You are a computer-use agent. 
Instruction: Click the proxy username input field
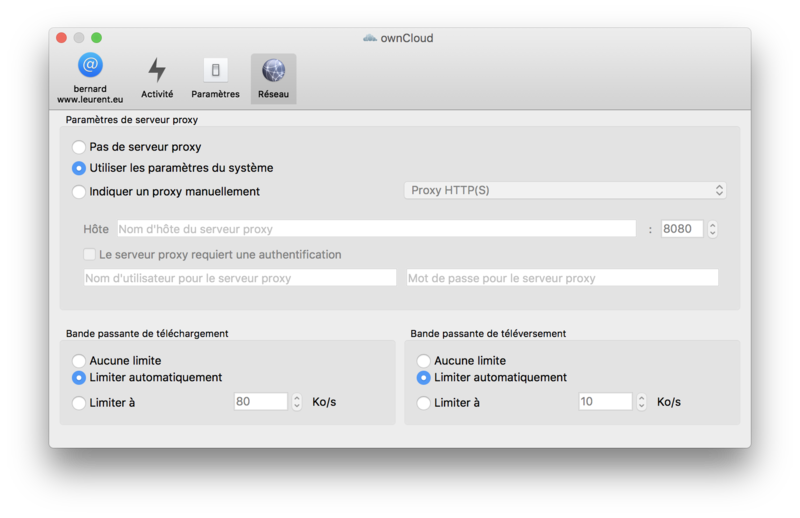click(240, 278)
